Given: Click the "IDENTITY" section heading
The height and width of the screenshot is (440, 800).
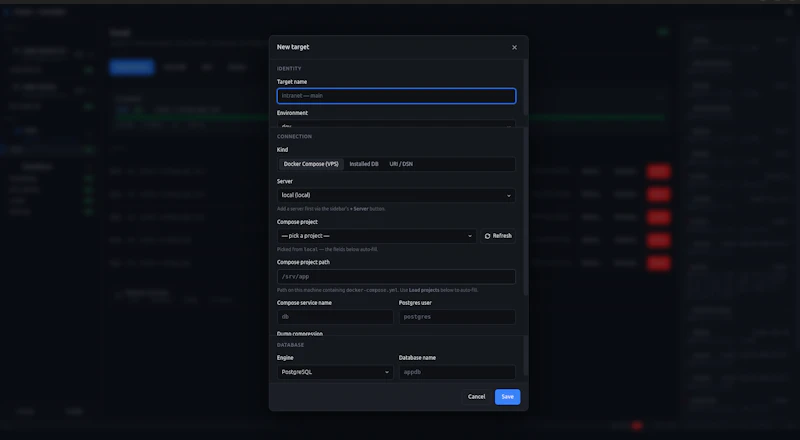Looking at the screenshot, I should point(289,68).
